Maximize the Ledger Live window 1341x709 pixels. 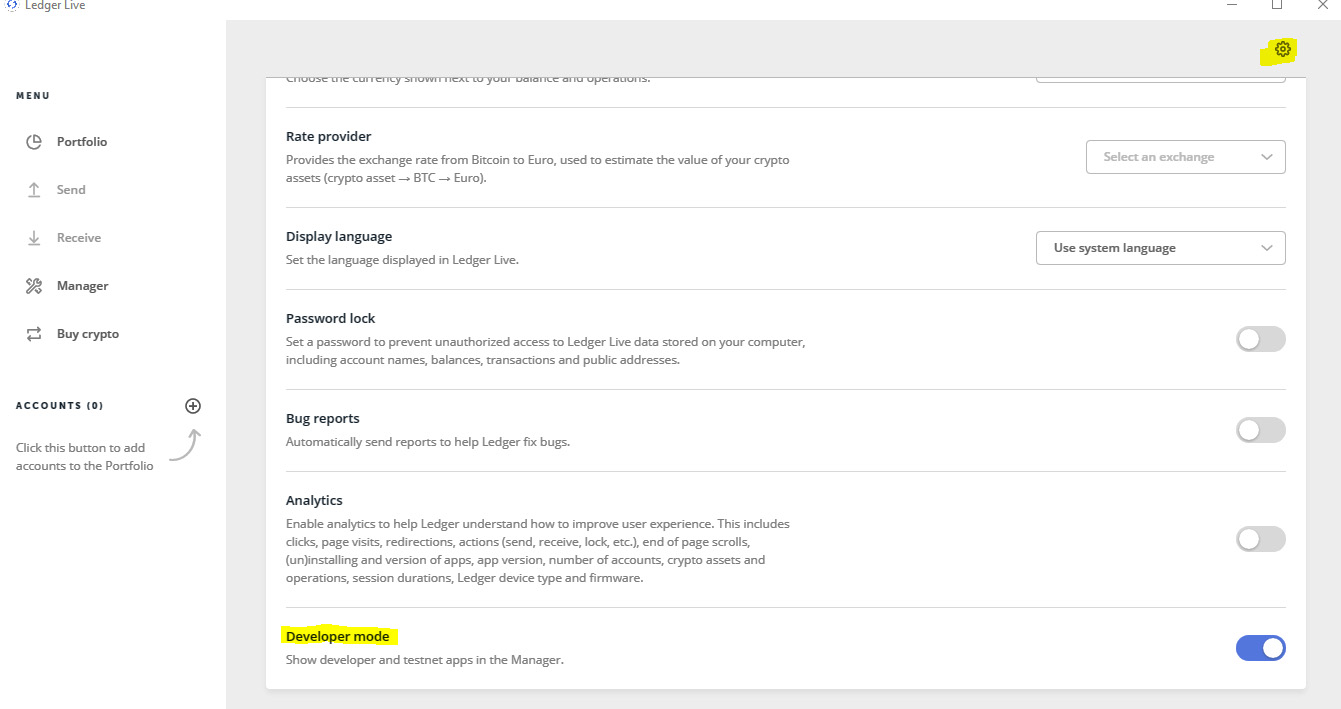(1277, 5)
